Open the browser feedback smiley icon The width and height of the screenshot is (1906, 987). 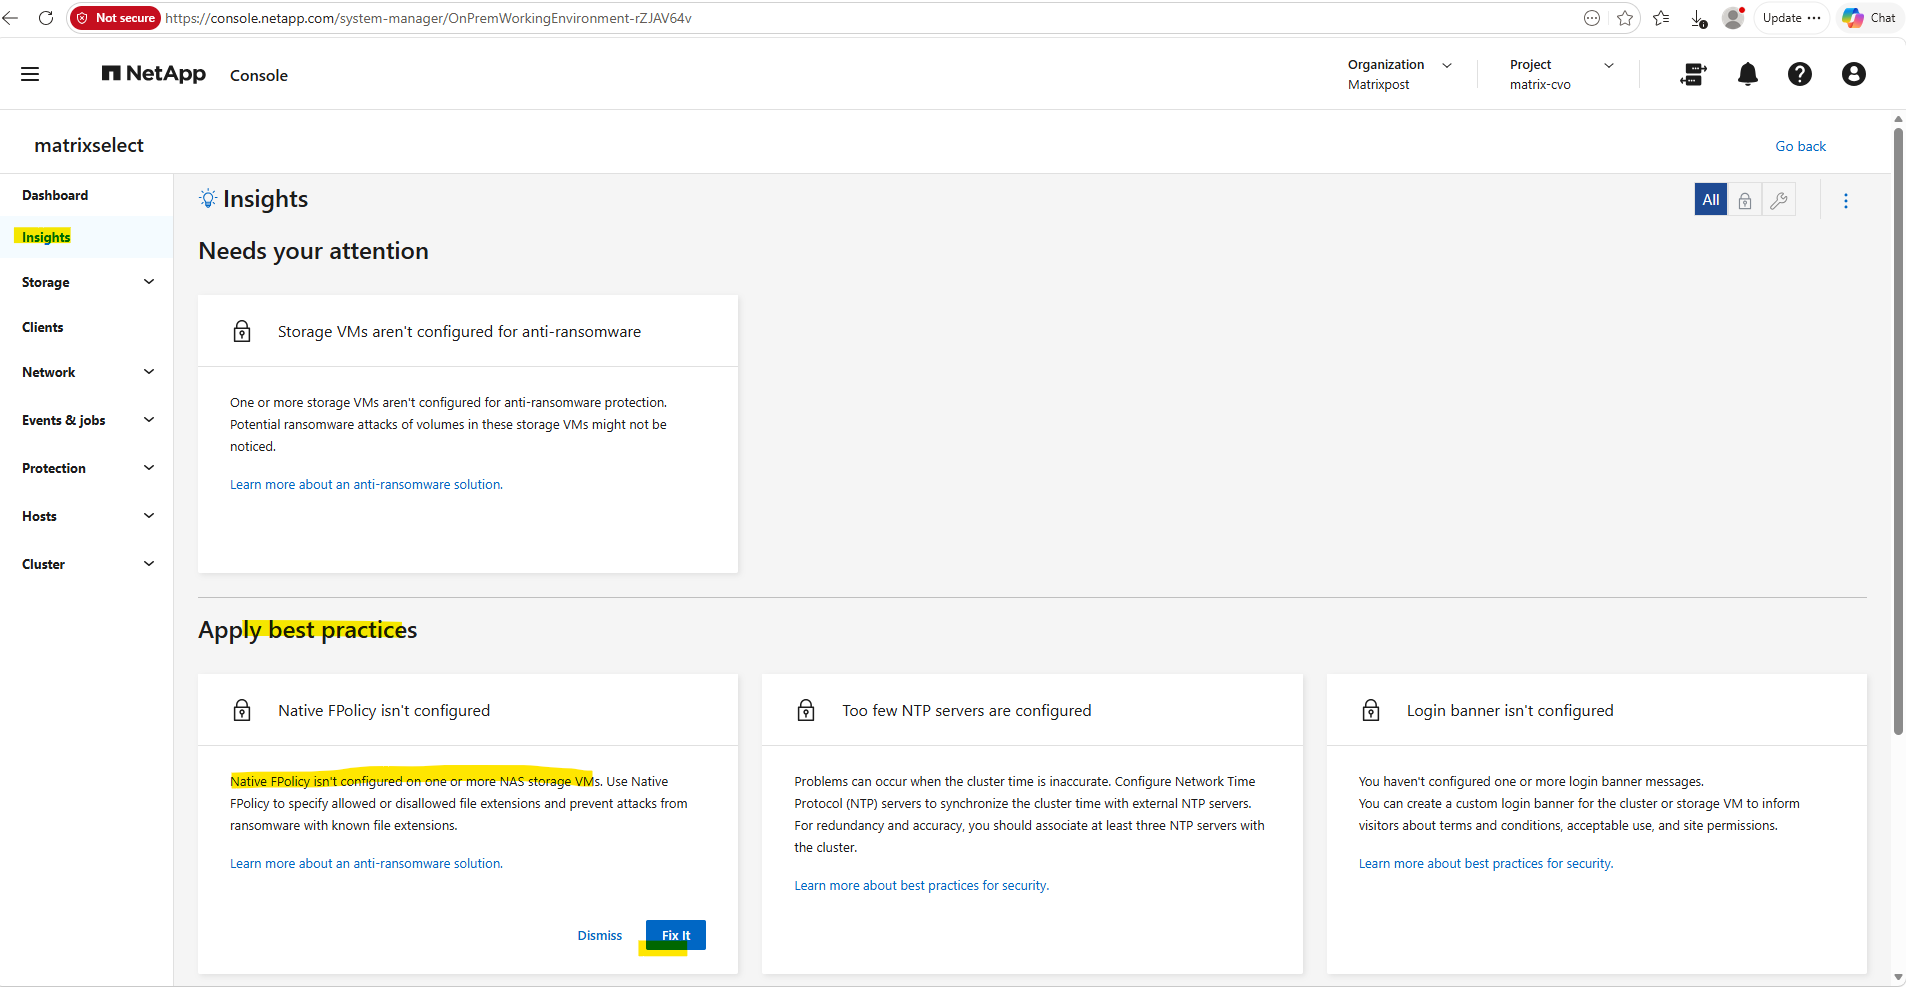(x=1592, y=18)
